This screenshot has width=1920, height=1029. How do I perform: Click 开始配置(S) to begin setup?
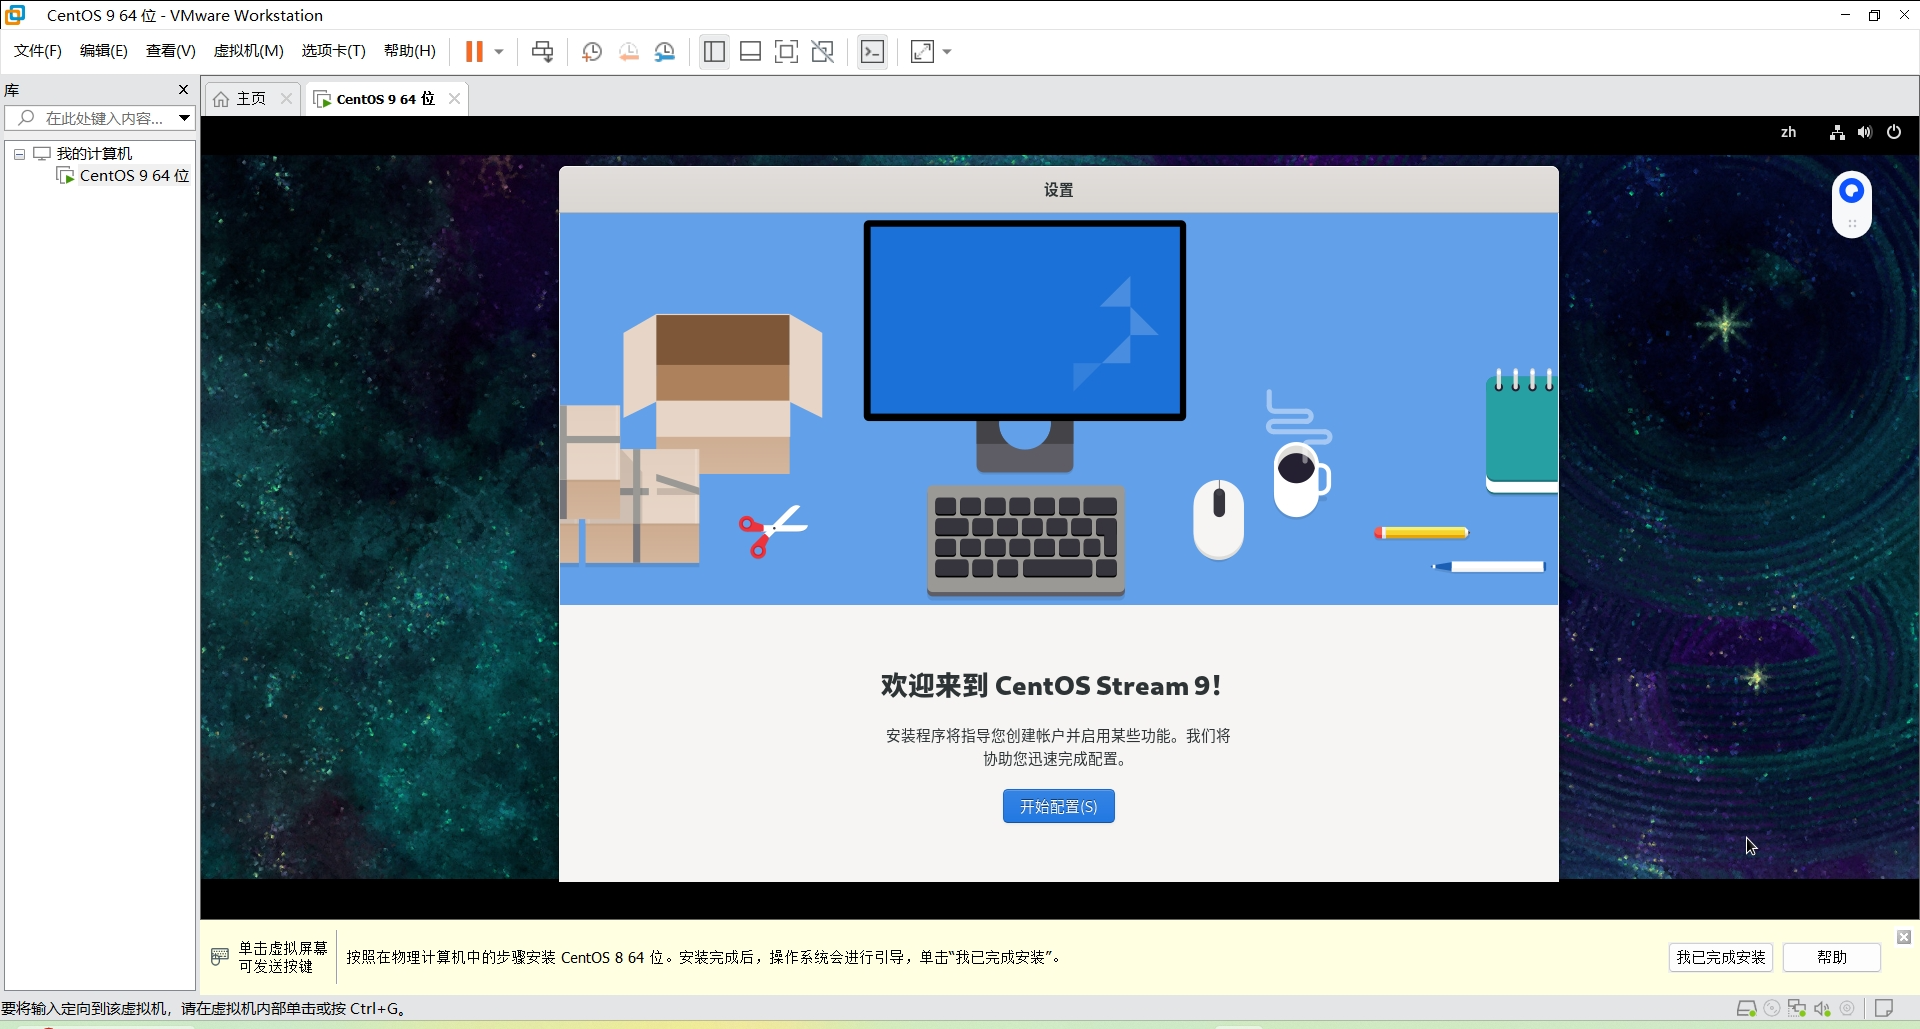click(x=1058, y=806)
